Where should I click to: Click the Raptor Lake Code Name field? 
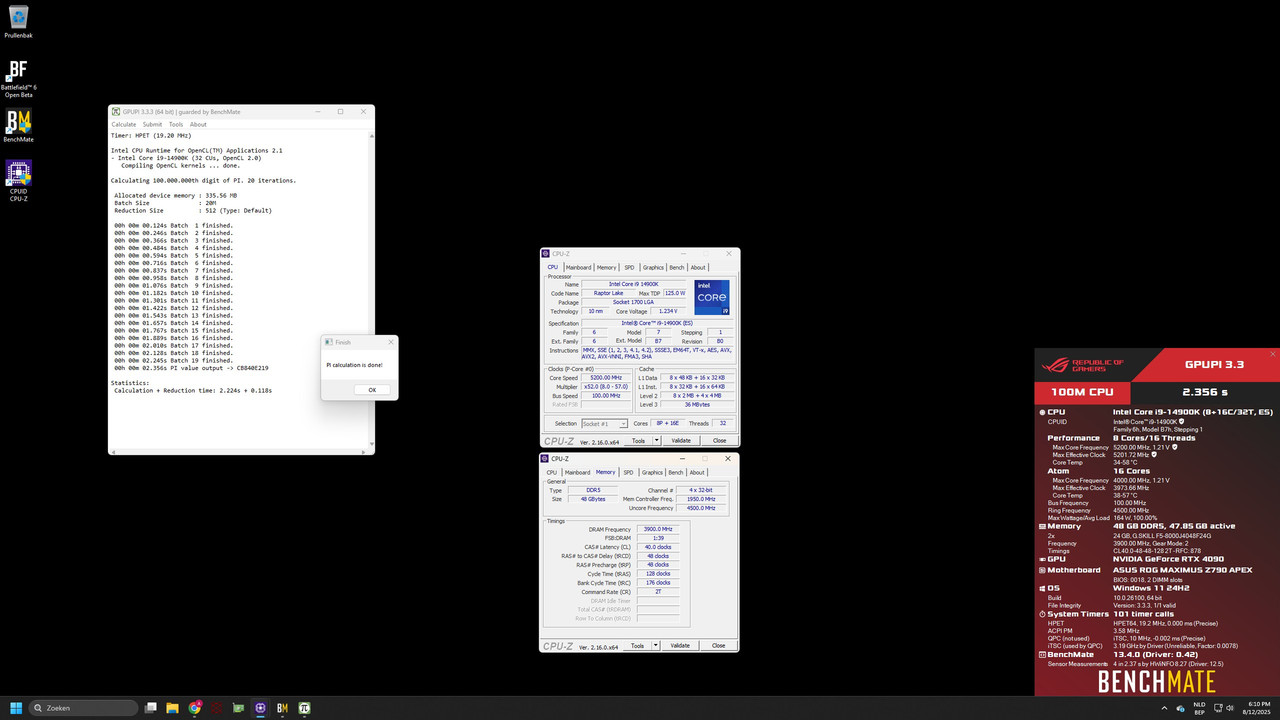coord(608,293)
